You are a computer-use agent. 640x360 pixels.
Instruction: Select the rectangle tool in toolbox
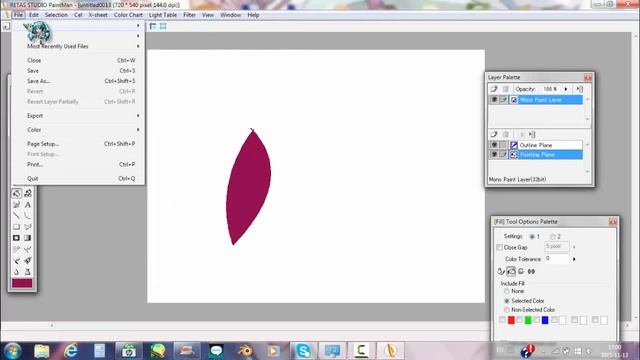(17, 227)
